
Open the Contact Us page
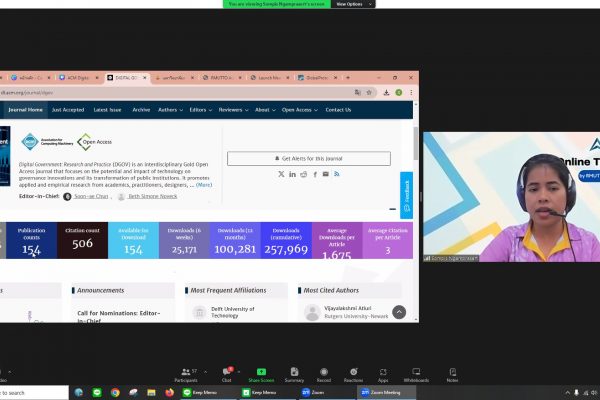(x=338, y=110)
